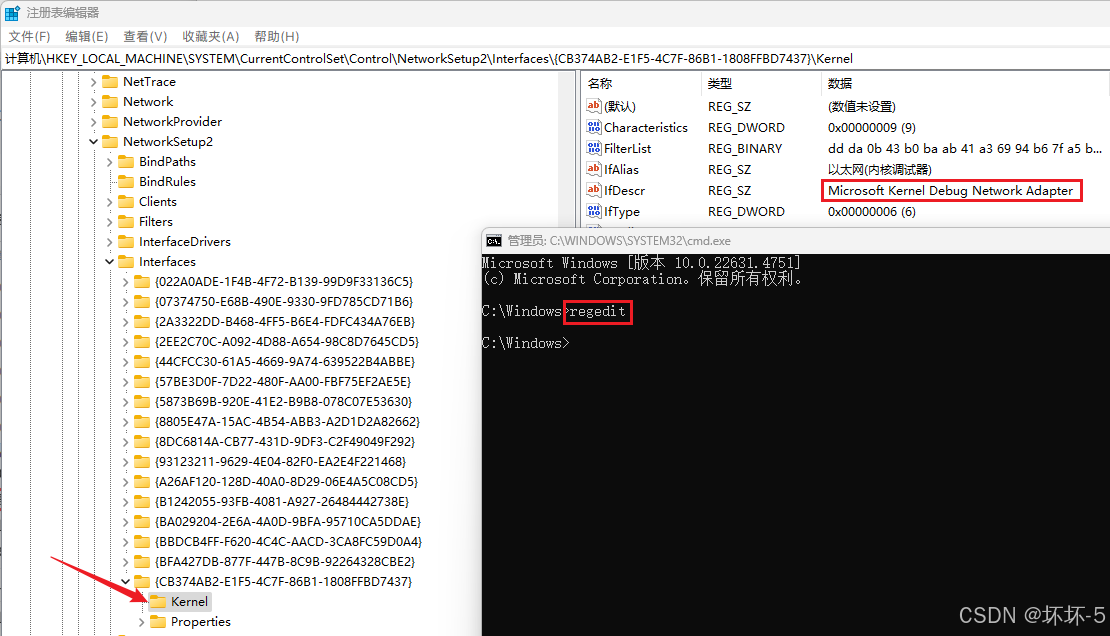Click folder icon of {BFA427DB-877F-447B-8C9B-92264328CBE2}
1110x636 pixels.
pyautogui.click(x=142, y=562)
